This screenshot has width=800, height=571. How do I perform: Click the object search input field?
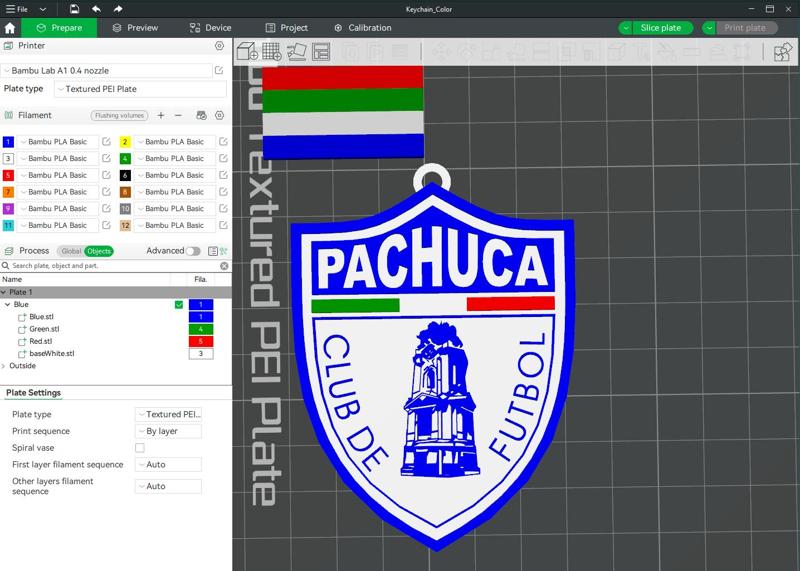(115, 266)
